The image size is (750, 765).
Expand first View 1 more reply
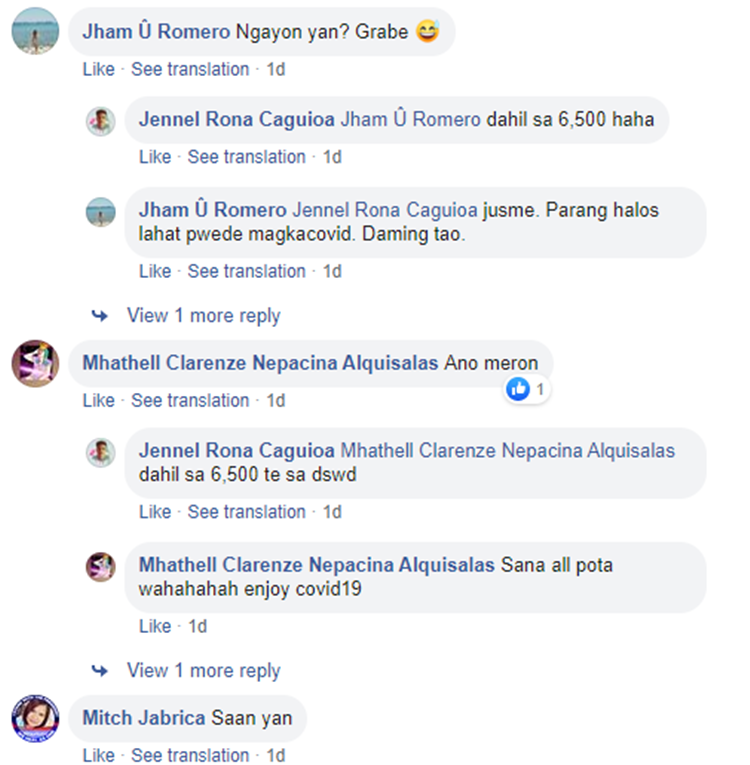(x=203, y=316)
